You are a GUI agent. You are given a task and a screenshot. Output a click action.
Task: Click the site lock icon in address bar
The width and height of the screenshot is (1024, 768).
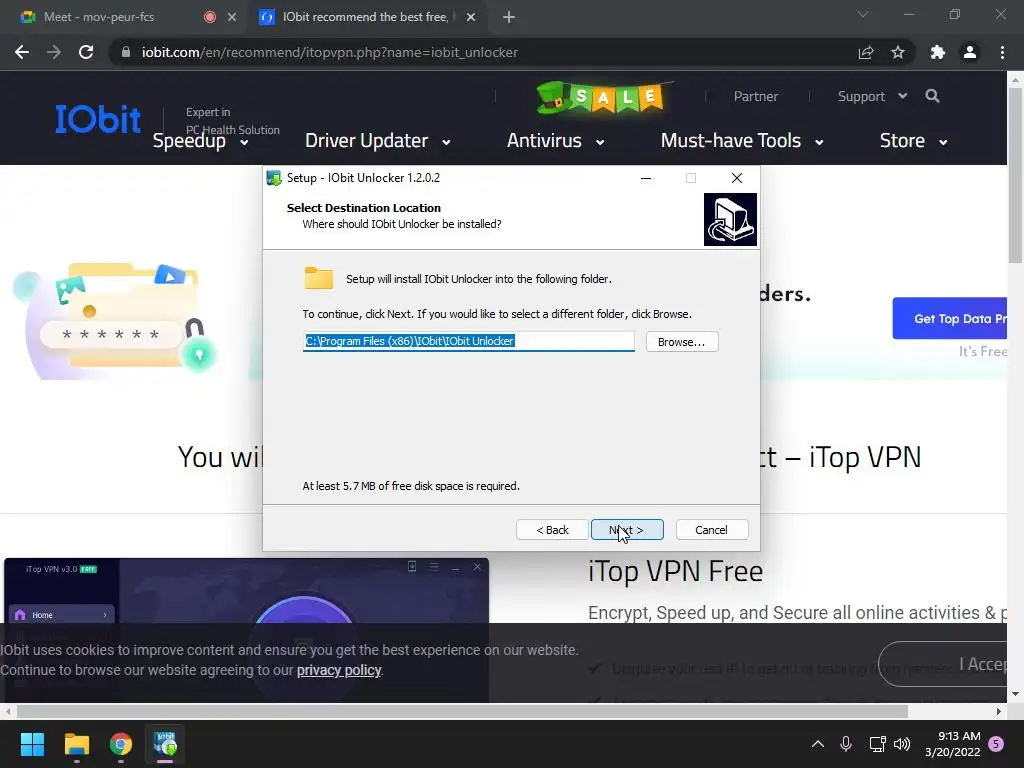(126, 52)
